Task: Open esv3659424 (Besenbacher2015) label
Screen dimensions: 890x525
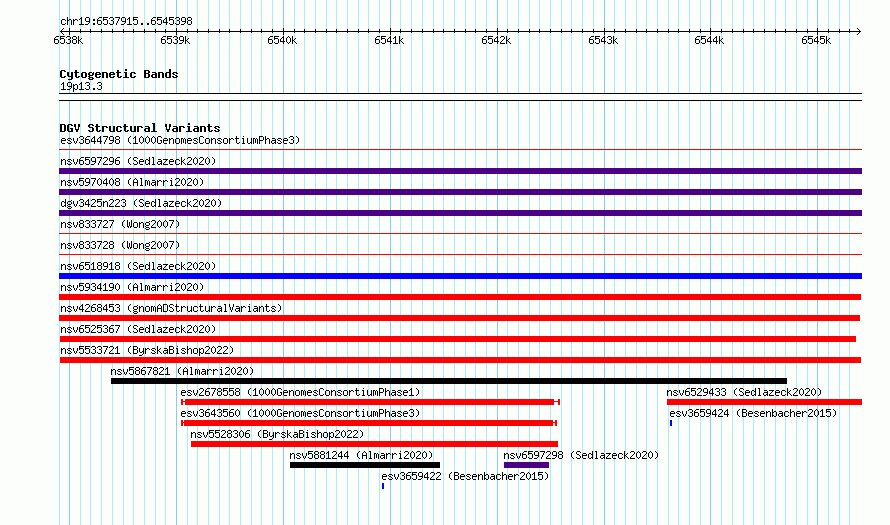Action: 753,413
